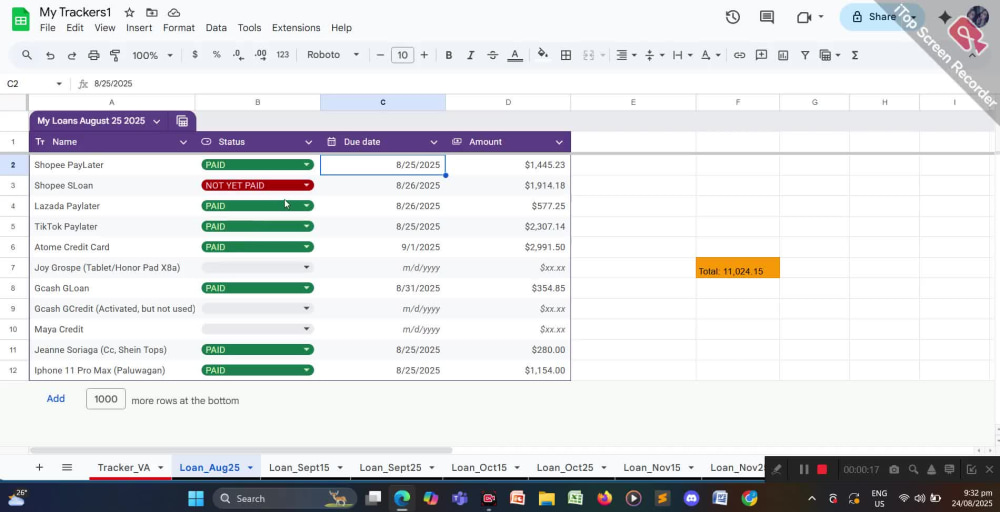Decrease font size with minus button
1000x512 pixels.
pos(380,55)
